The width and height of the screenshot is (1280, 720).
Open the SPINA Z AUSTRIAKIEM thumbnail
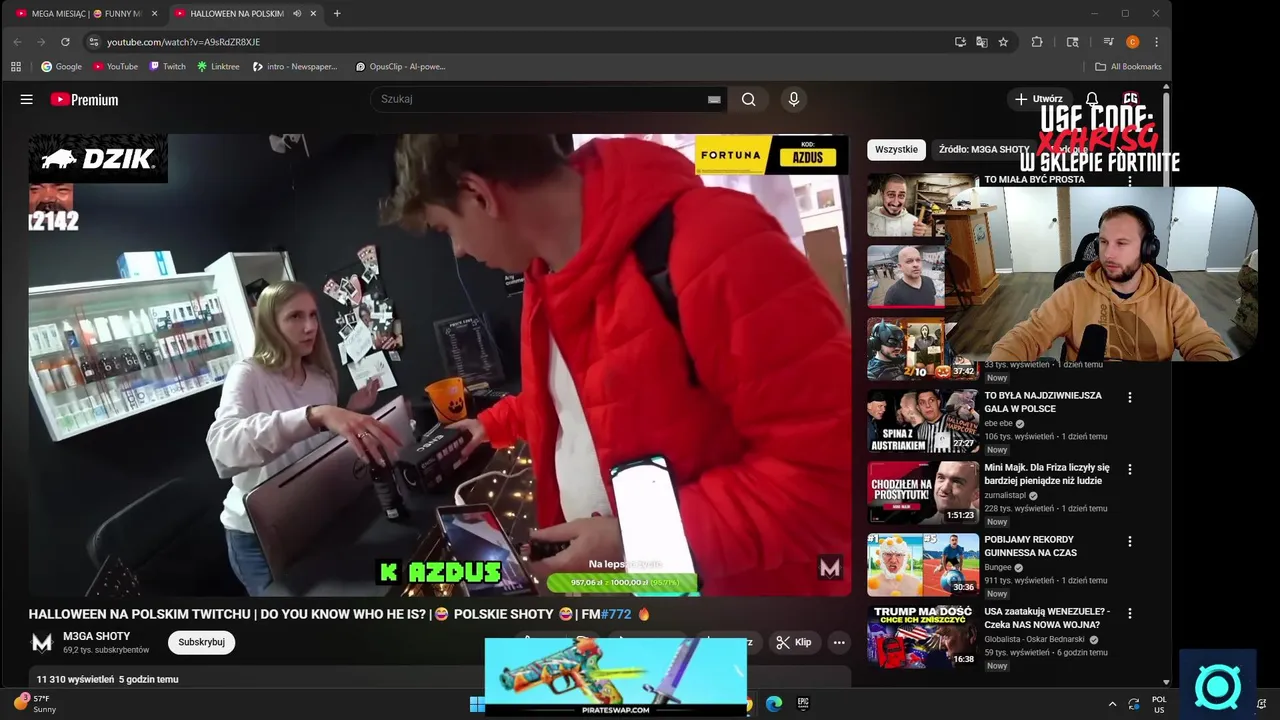tap(923, 421)
